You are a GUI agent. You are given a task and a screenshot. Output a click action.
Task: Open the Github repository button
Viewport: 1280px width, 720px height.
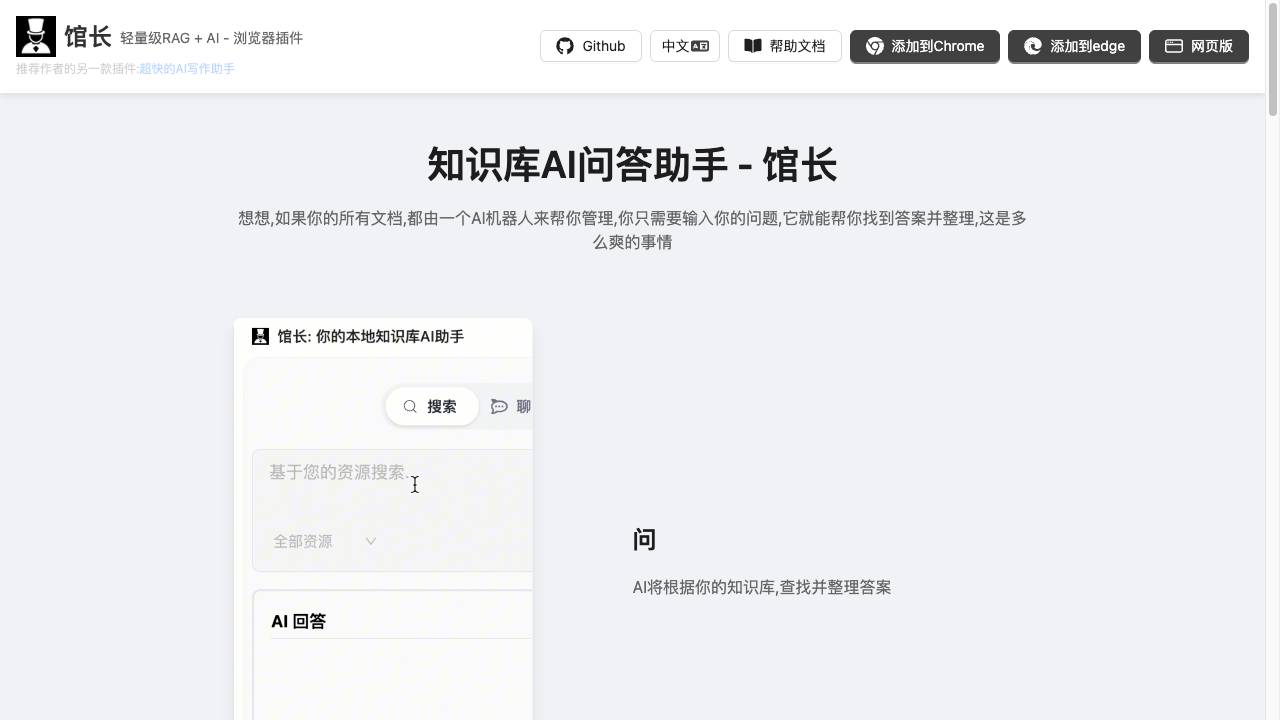[x=591, y=46]
